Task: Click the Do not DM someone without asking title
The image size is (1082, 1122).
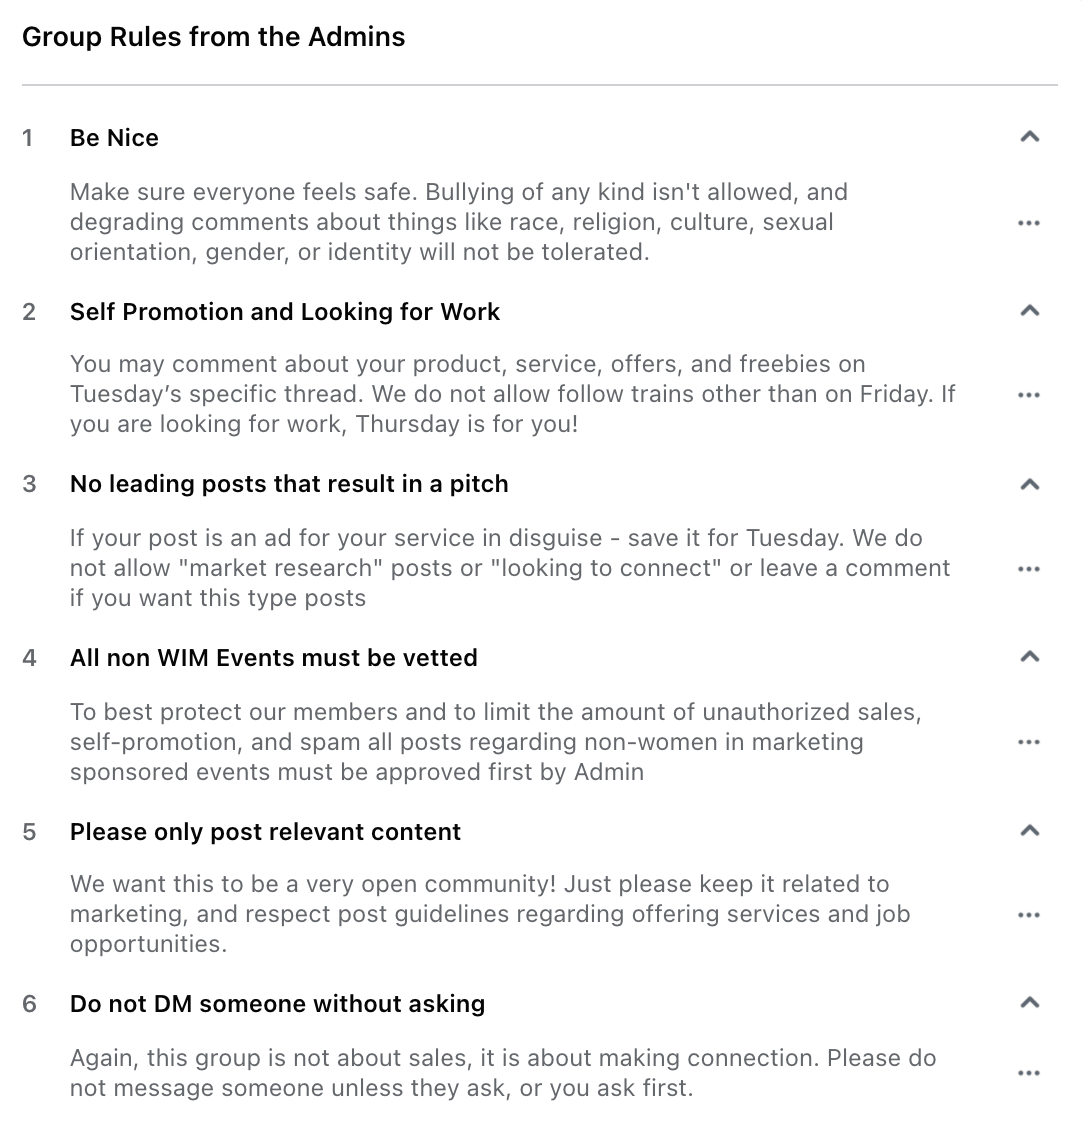Action: pos(277,1004)
